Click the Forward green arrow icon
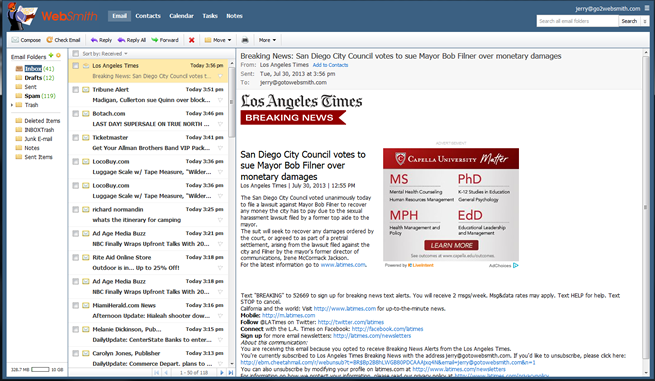Screen dimensions: 655x381 click(x=155, y=40)
